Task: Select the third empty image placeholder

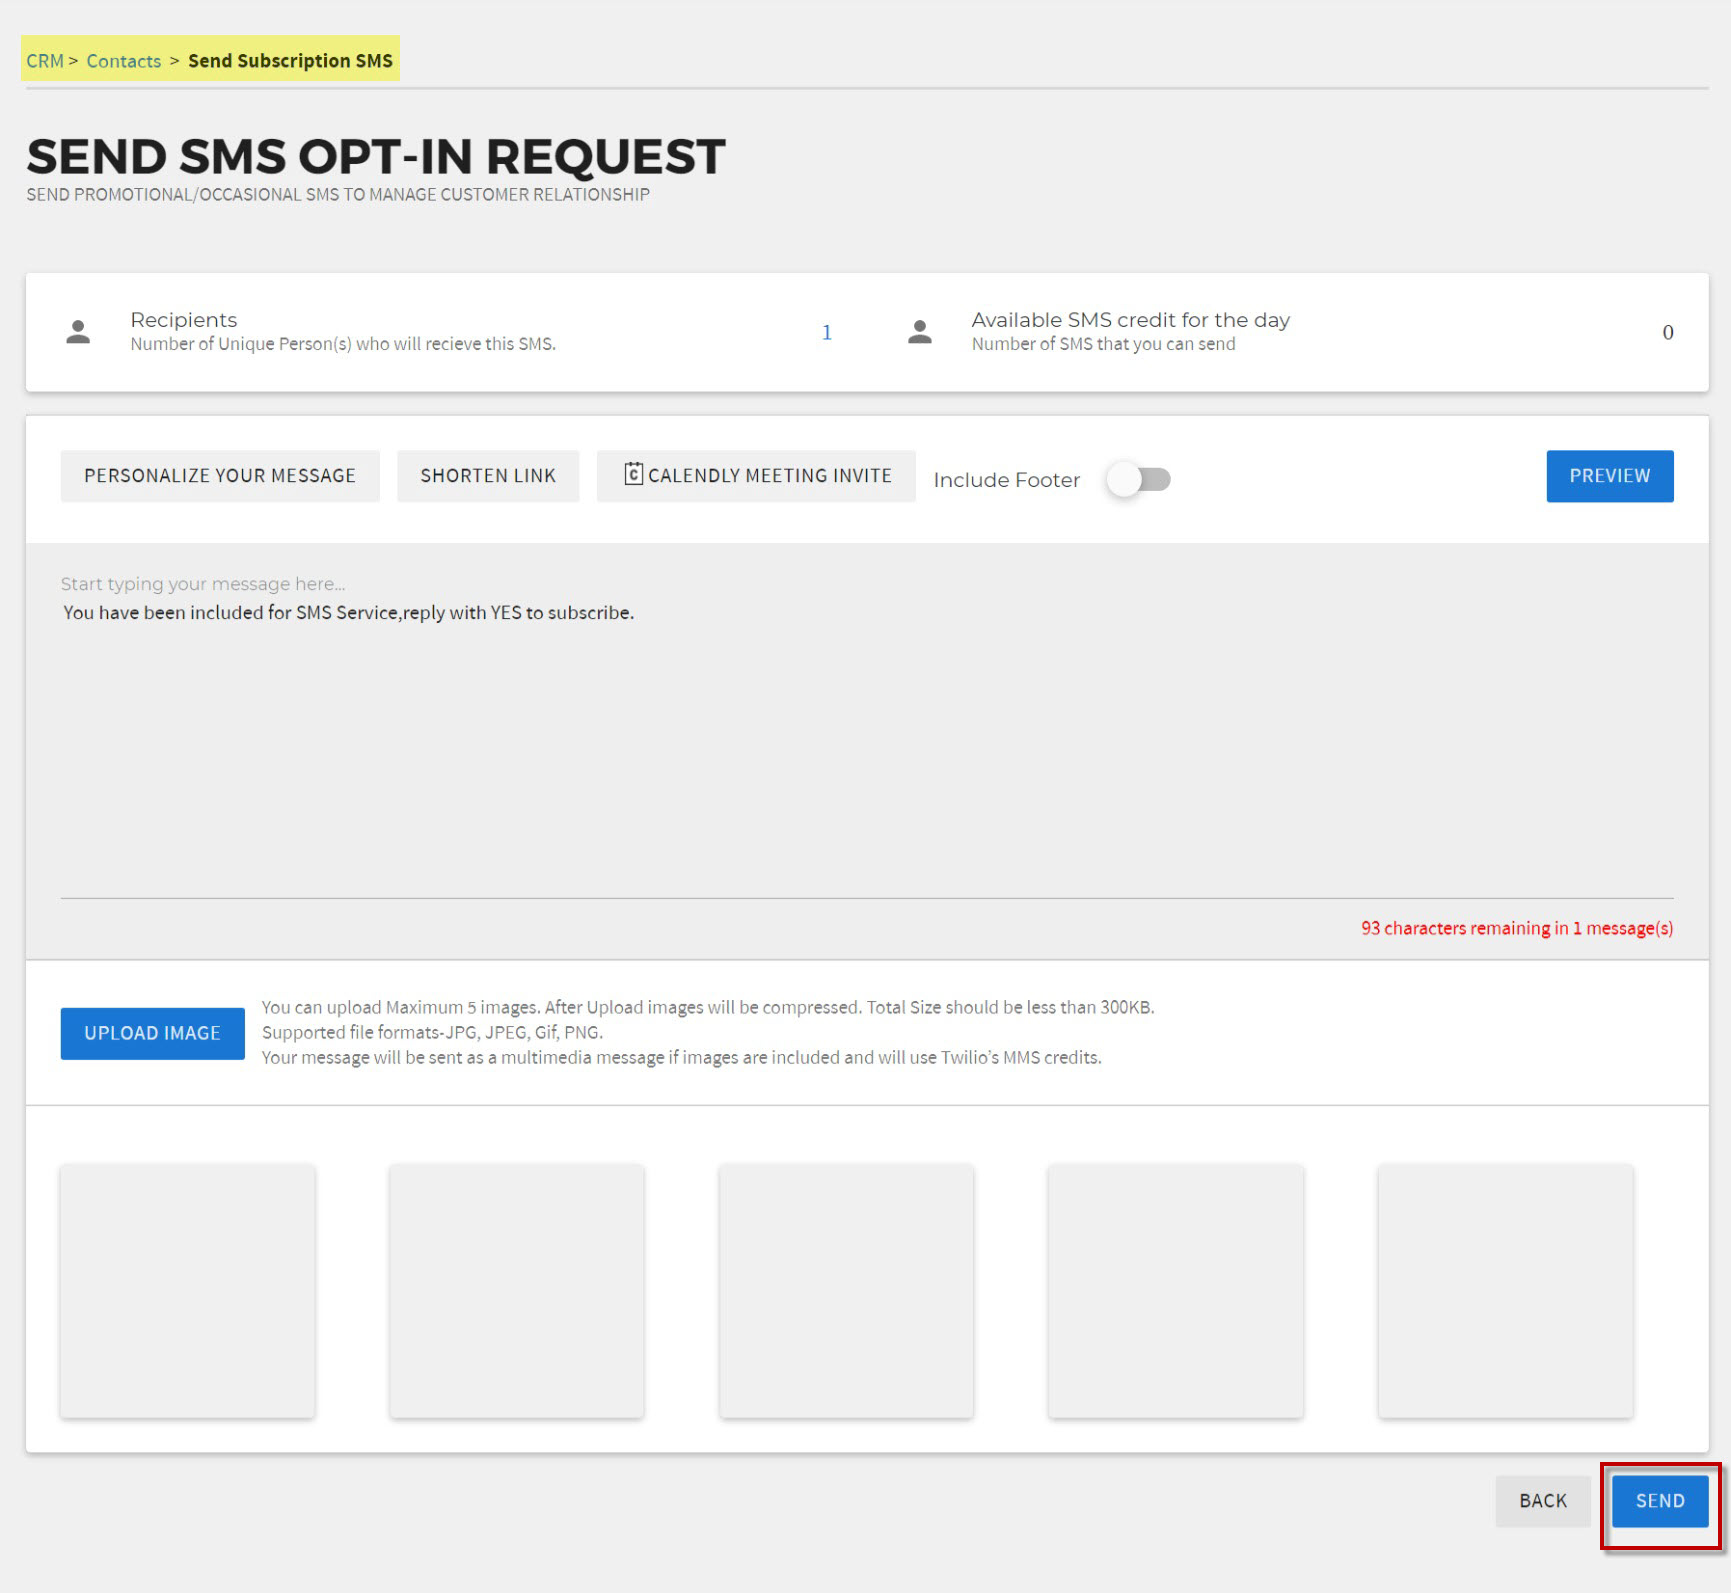Action: (x=846, y=1291)
